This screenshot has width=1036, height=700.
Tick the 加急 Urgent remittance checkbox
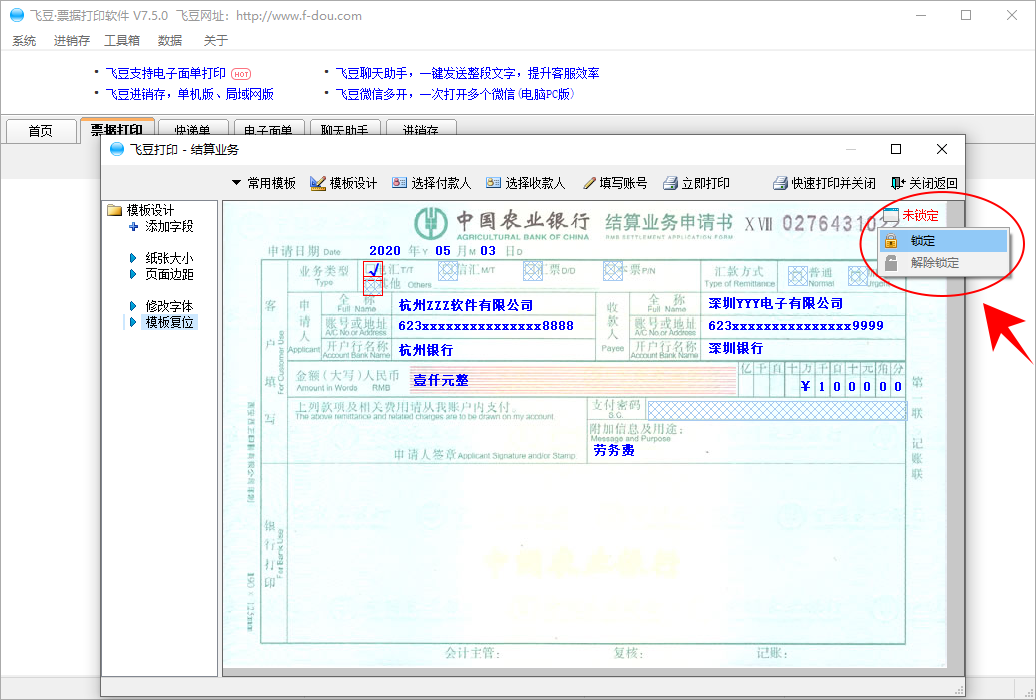858,276
